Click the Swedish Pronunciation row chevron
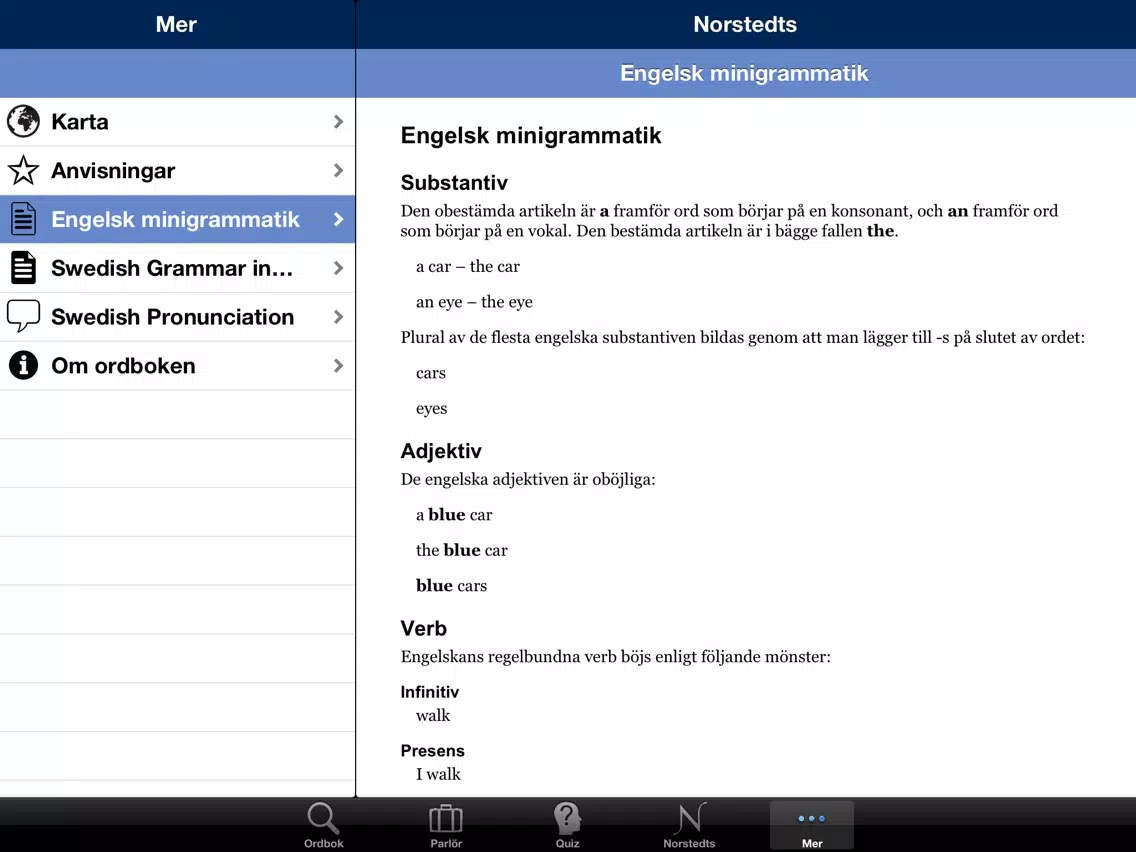This screenshot has width=1136, height=852. (x=338, y=317)
